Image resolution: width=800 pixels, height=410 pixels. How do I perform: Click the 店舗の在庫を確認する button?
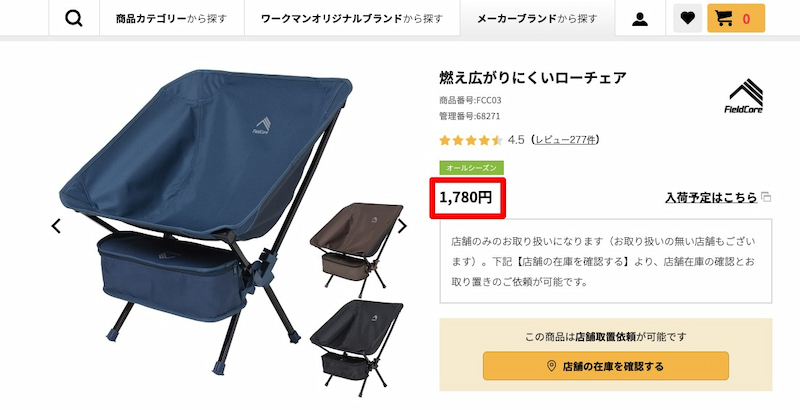tap(606, 366)
